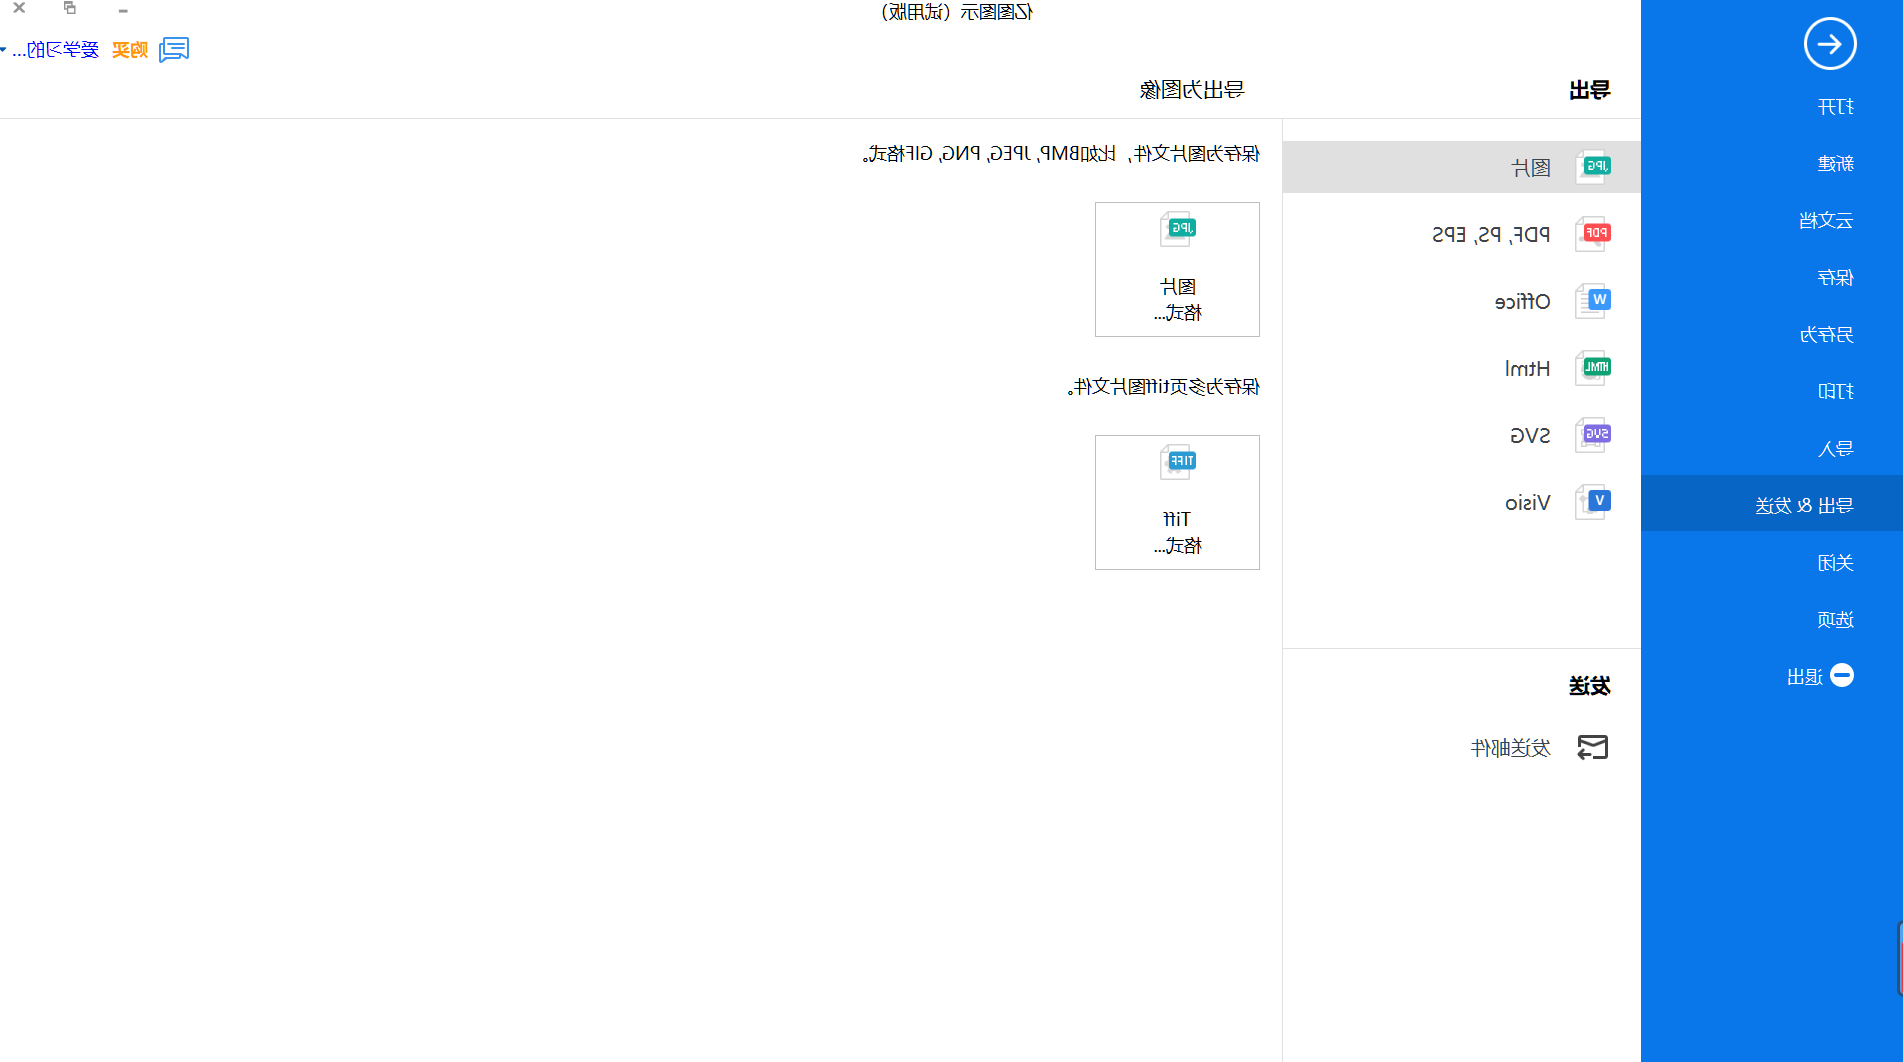Click the highlighted 导出 & 发送 entry

[1772, 503]
